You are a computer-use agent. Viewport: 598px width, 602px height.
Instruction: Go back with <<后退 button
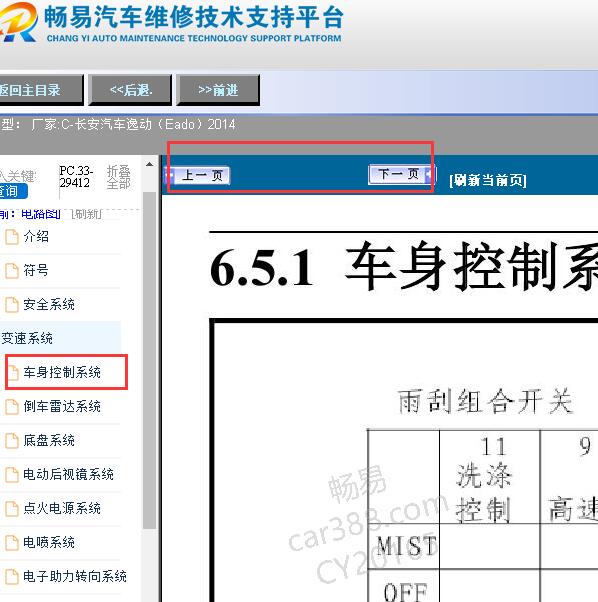click(x=130, y=90)
